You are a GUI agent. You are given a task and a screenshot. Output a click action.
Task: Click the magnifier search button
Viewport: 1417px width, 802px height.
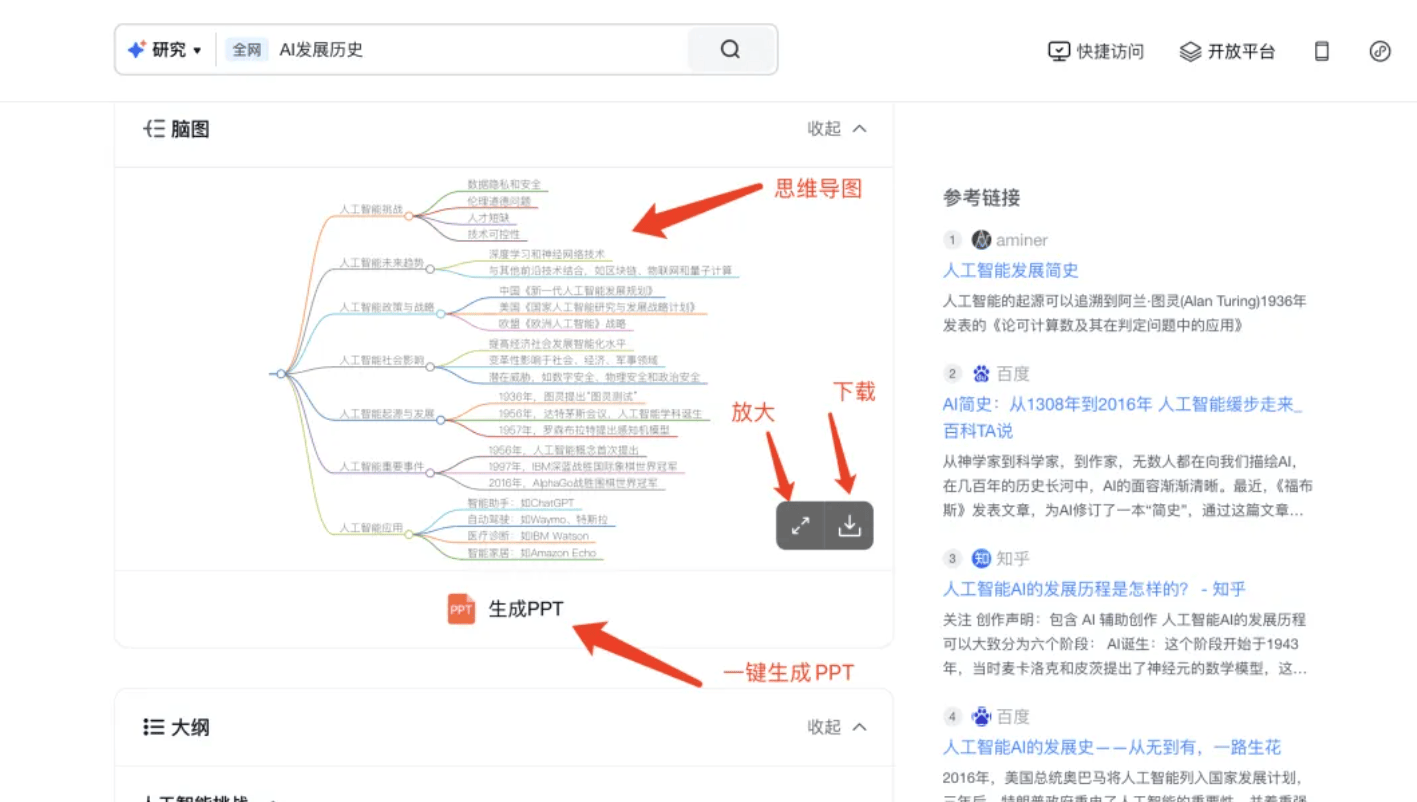click(731, 50)
